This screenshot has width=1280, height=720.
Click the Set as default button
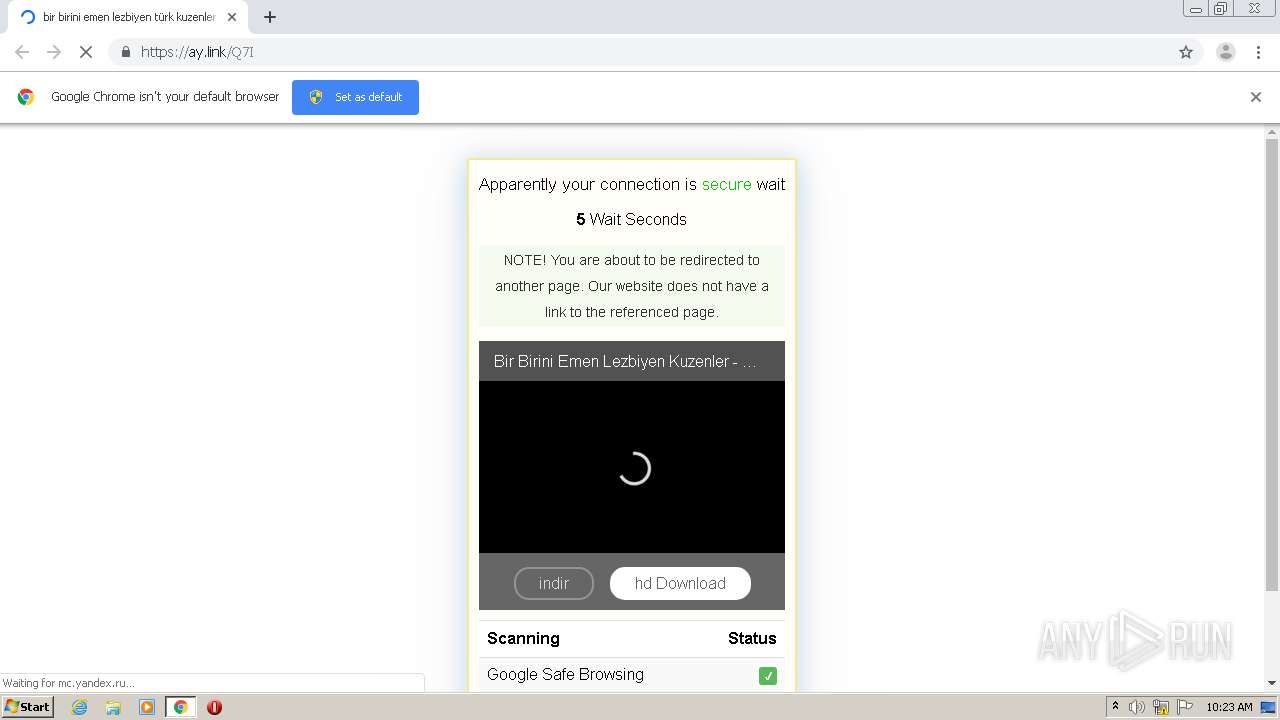pyautogui.click(x=355, y=97)
